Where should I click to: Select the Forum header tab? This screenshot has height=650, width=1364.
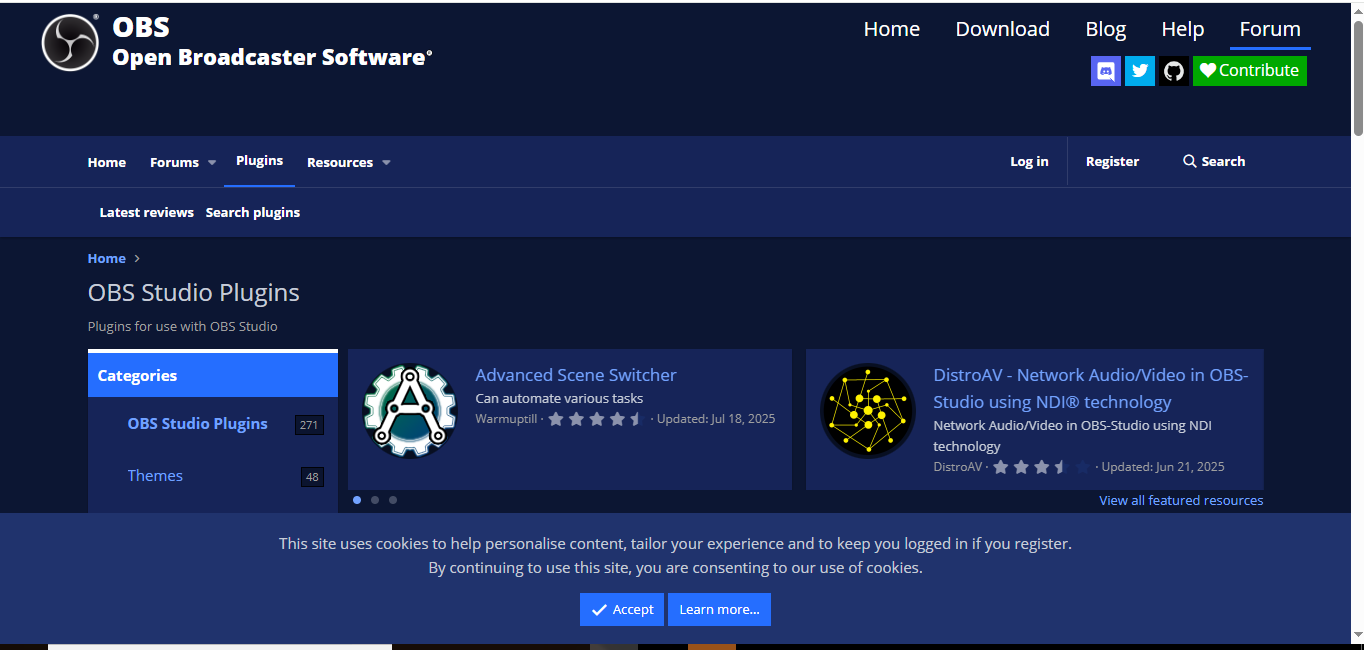(1270, 30)
